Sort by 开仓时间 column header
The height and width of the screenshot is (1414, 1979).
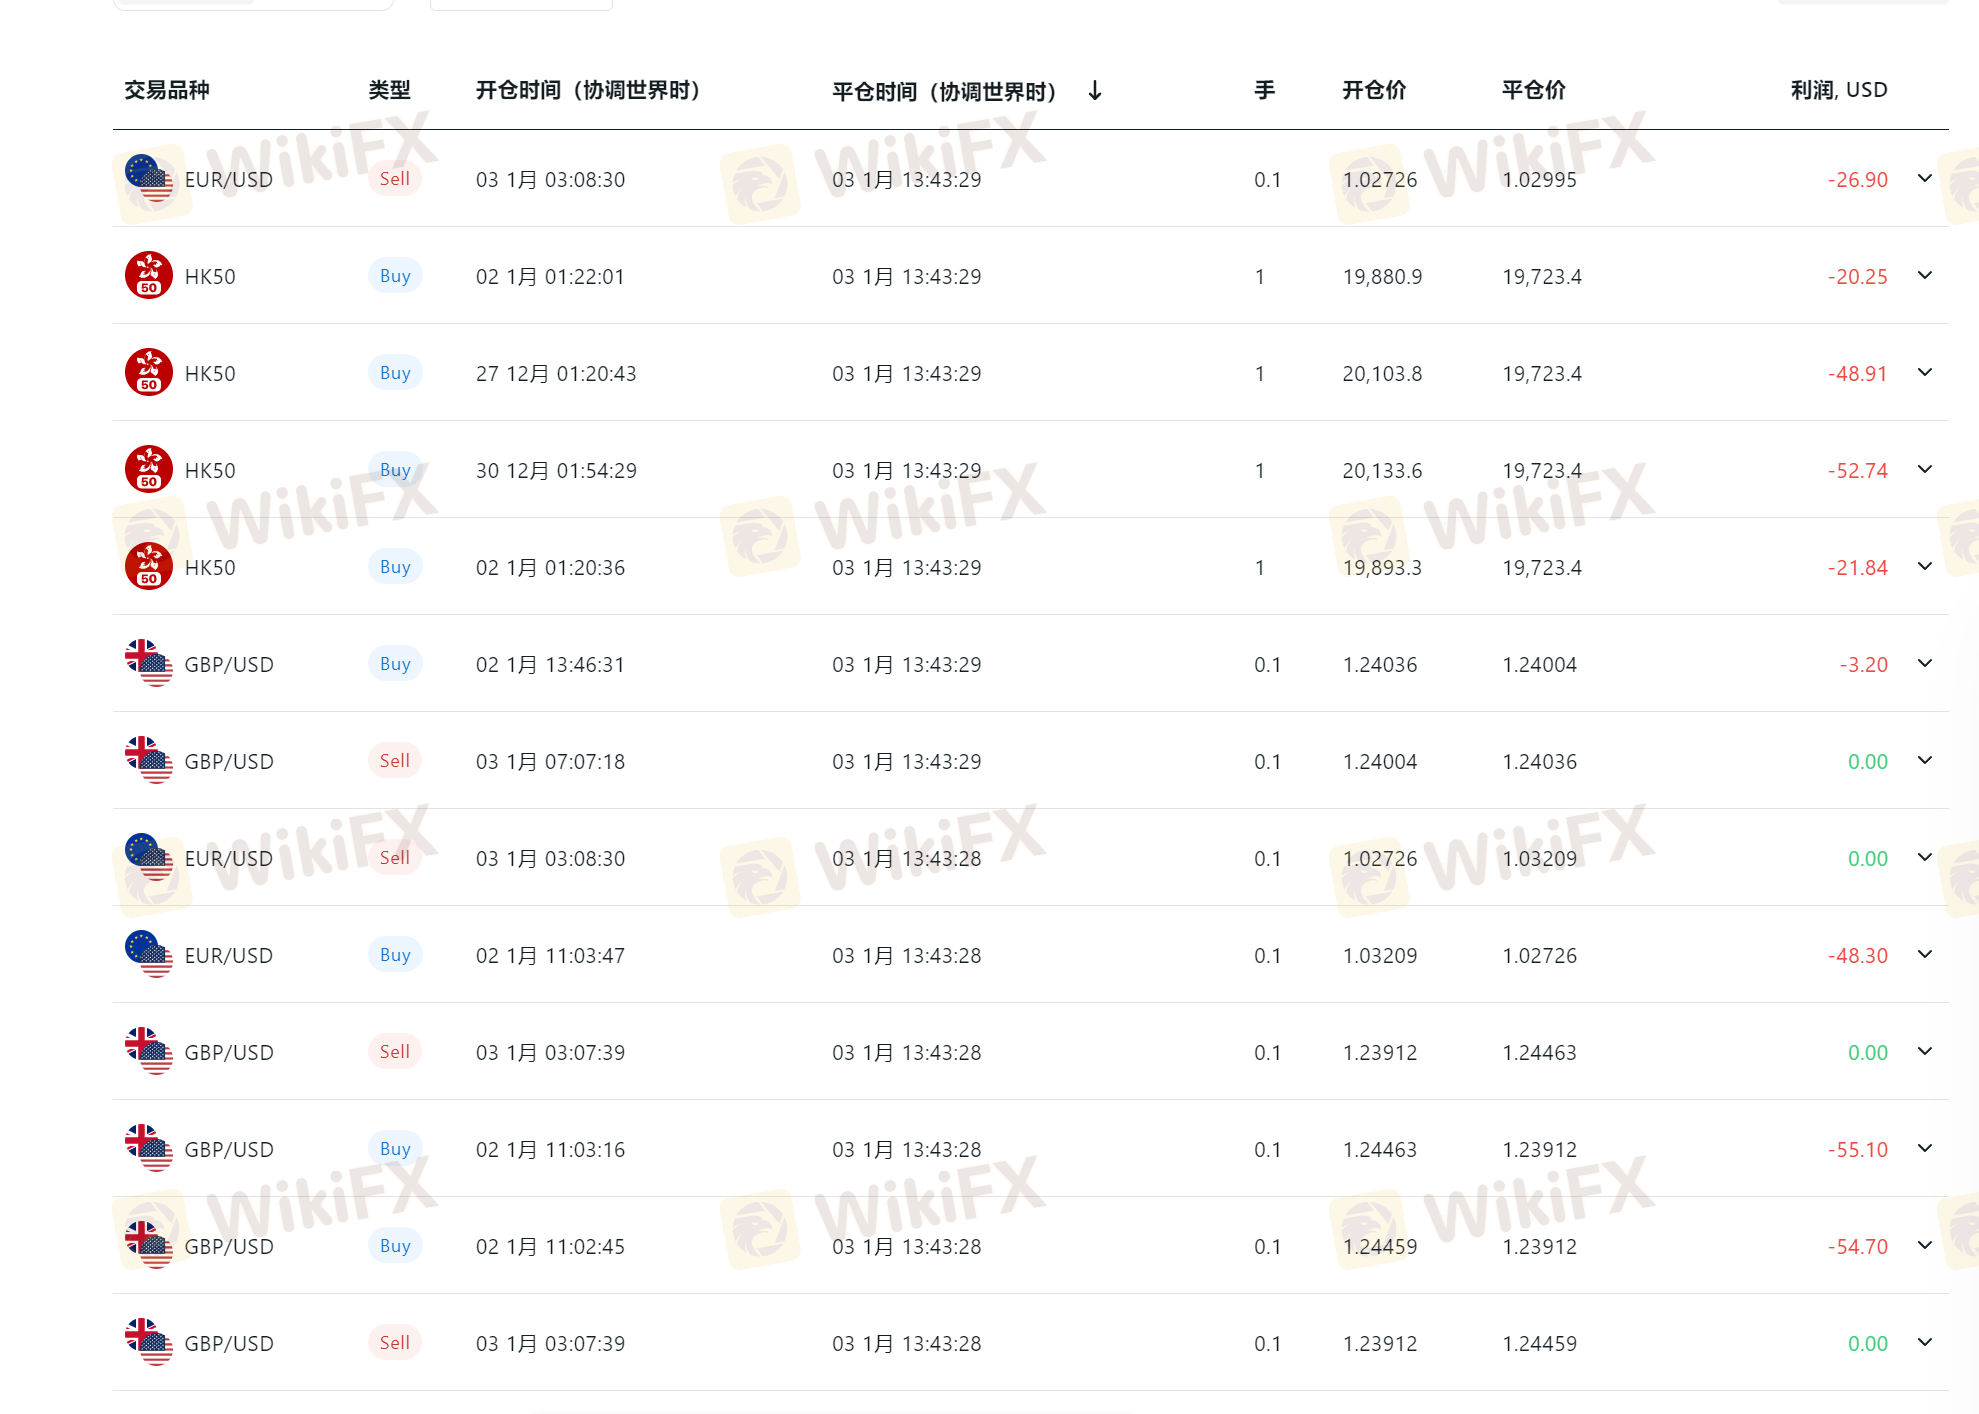[587, 91]
